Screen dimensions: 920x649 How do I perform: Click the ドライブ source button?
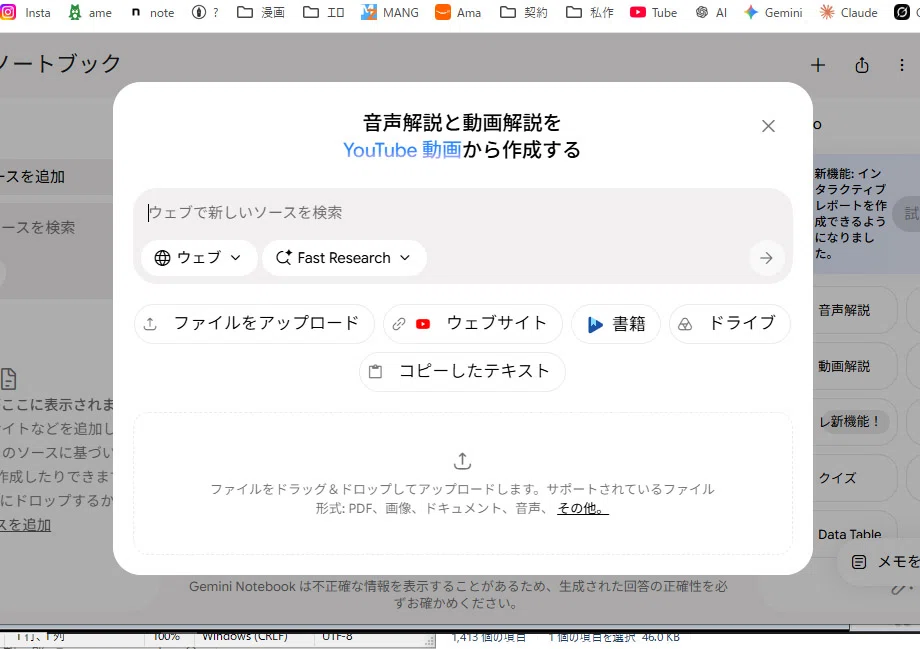(730, 323)
